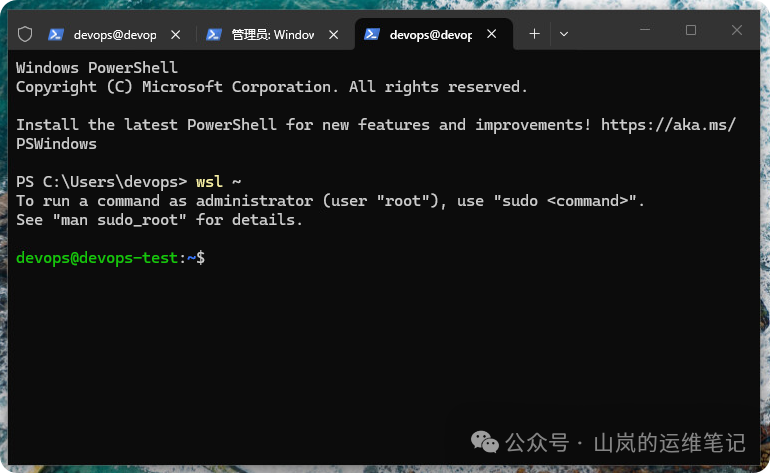Viewport: 770px width, 473px height.
Task: Click the "PS C:\Users\devops>" prompt
Action: pyautogui.click(x=101, y=182)
